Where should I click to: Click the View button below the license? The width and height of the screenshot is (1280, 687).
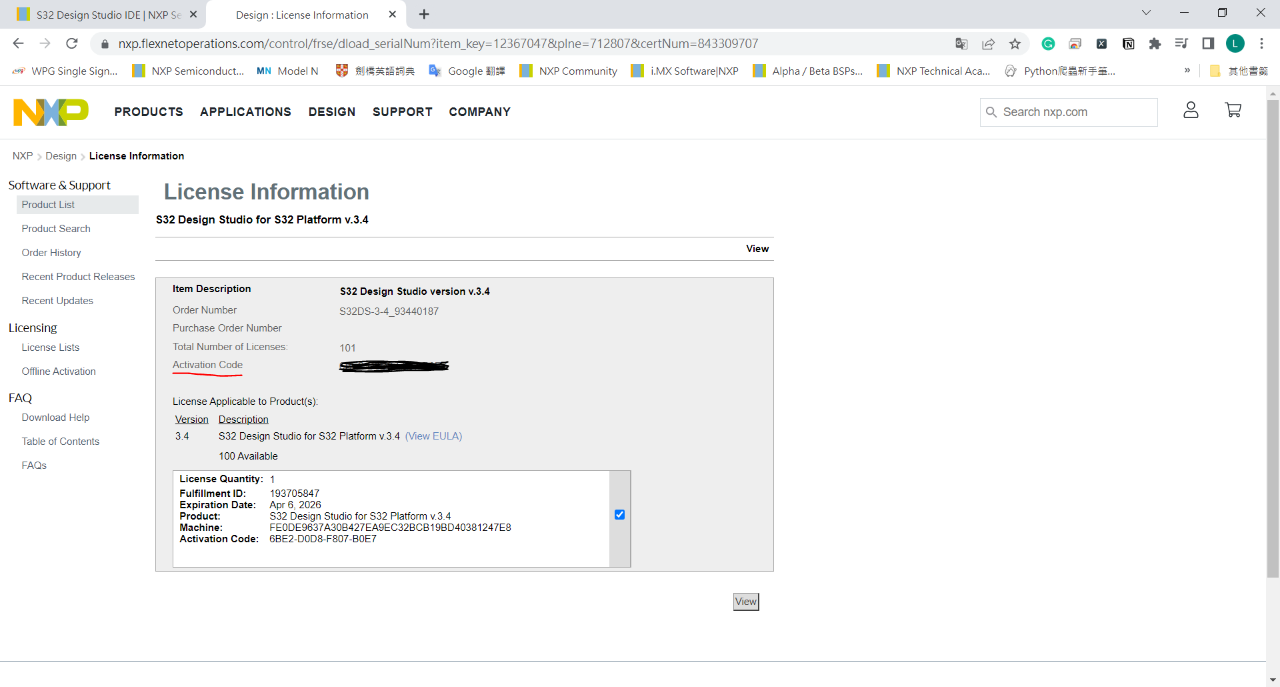click(746, 602)
